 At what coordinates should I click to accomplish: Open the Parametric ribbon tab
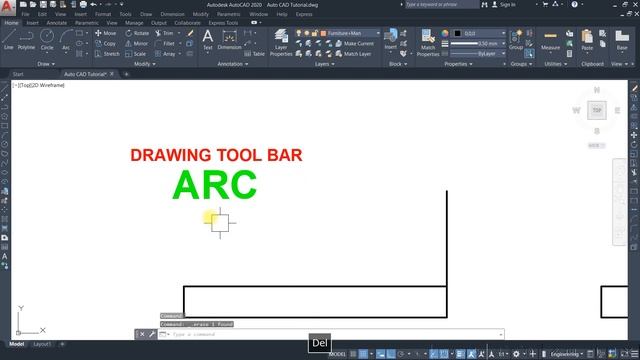pyautogui.click(x=87, y=23)
